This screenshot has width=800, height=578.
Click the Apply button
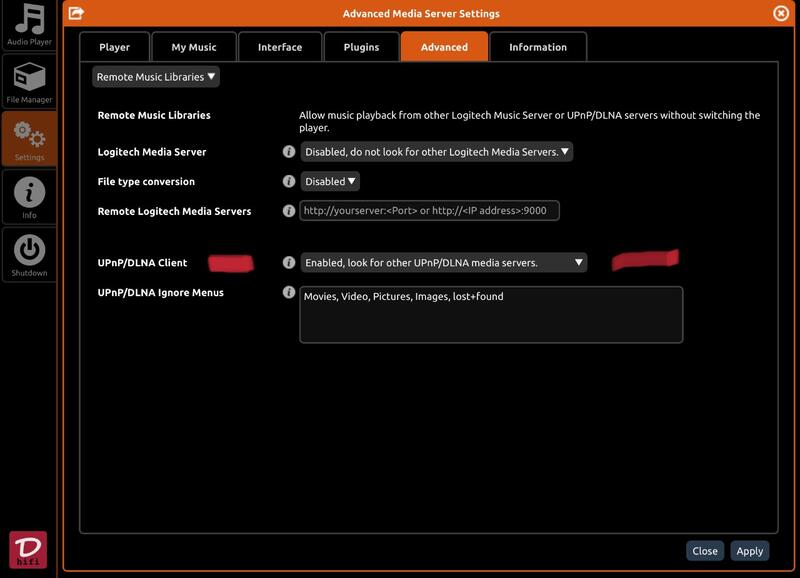(749, 551)
